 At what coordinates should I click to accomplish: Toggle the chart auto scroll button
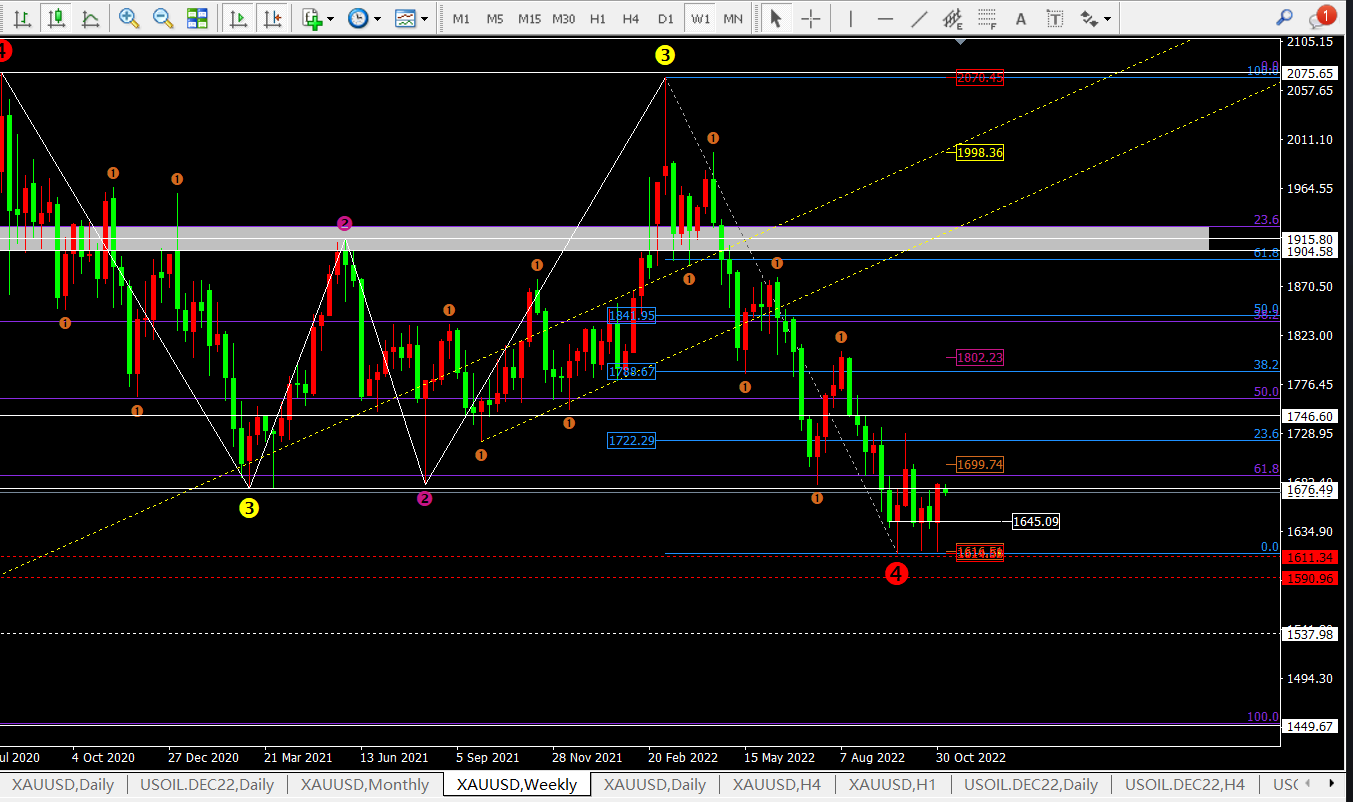tap(238, 18)
